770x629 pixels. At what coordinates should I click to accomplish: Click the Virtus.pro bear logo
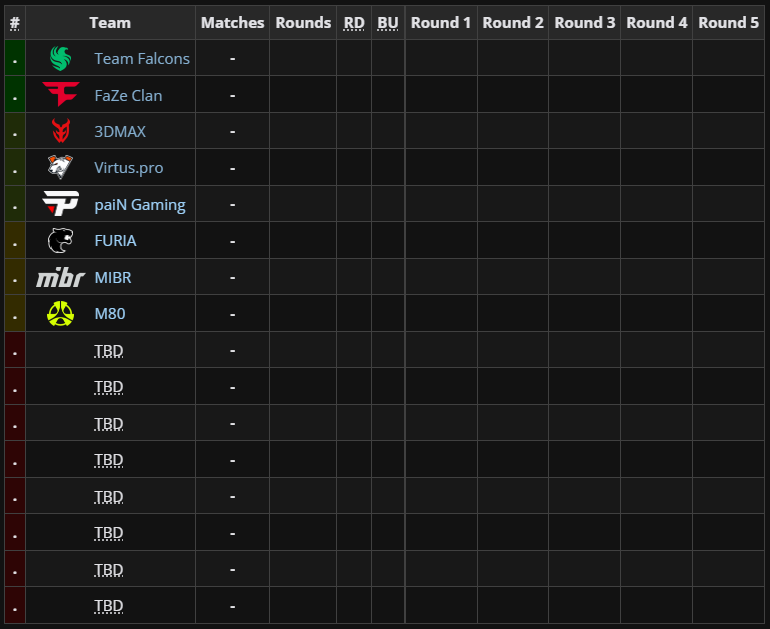(60, 167)
